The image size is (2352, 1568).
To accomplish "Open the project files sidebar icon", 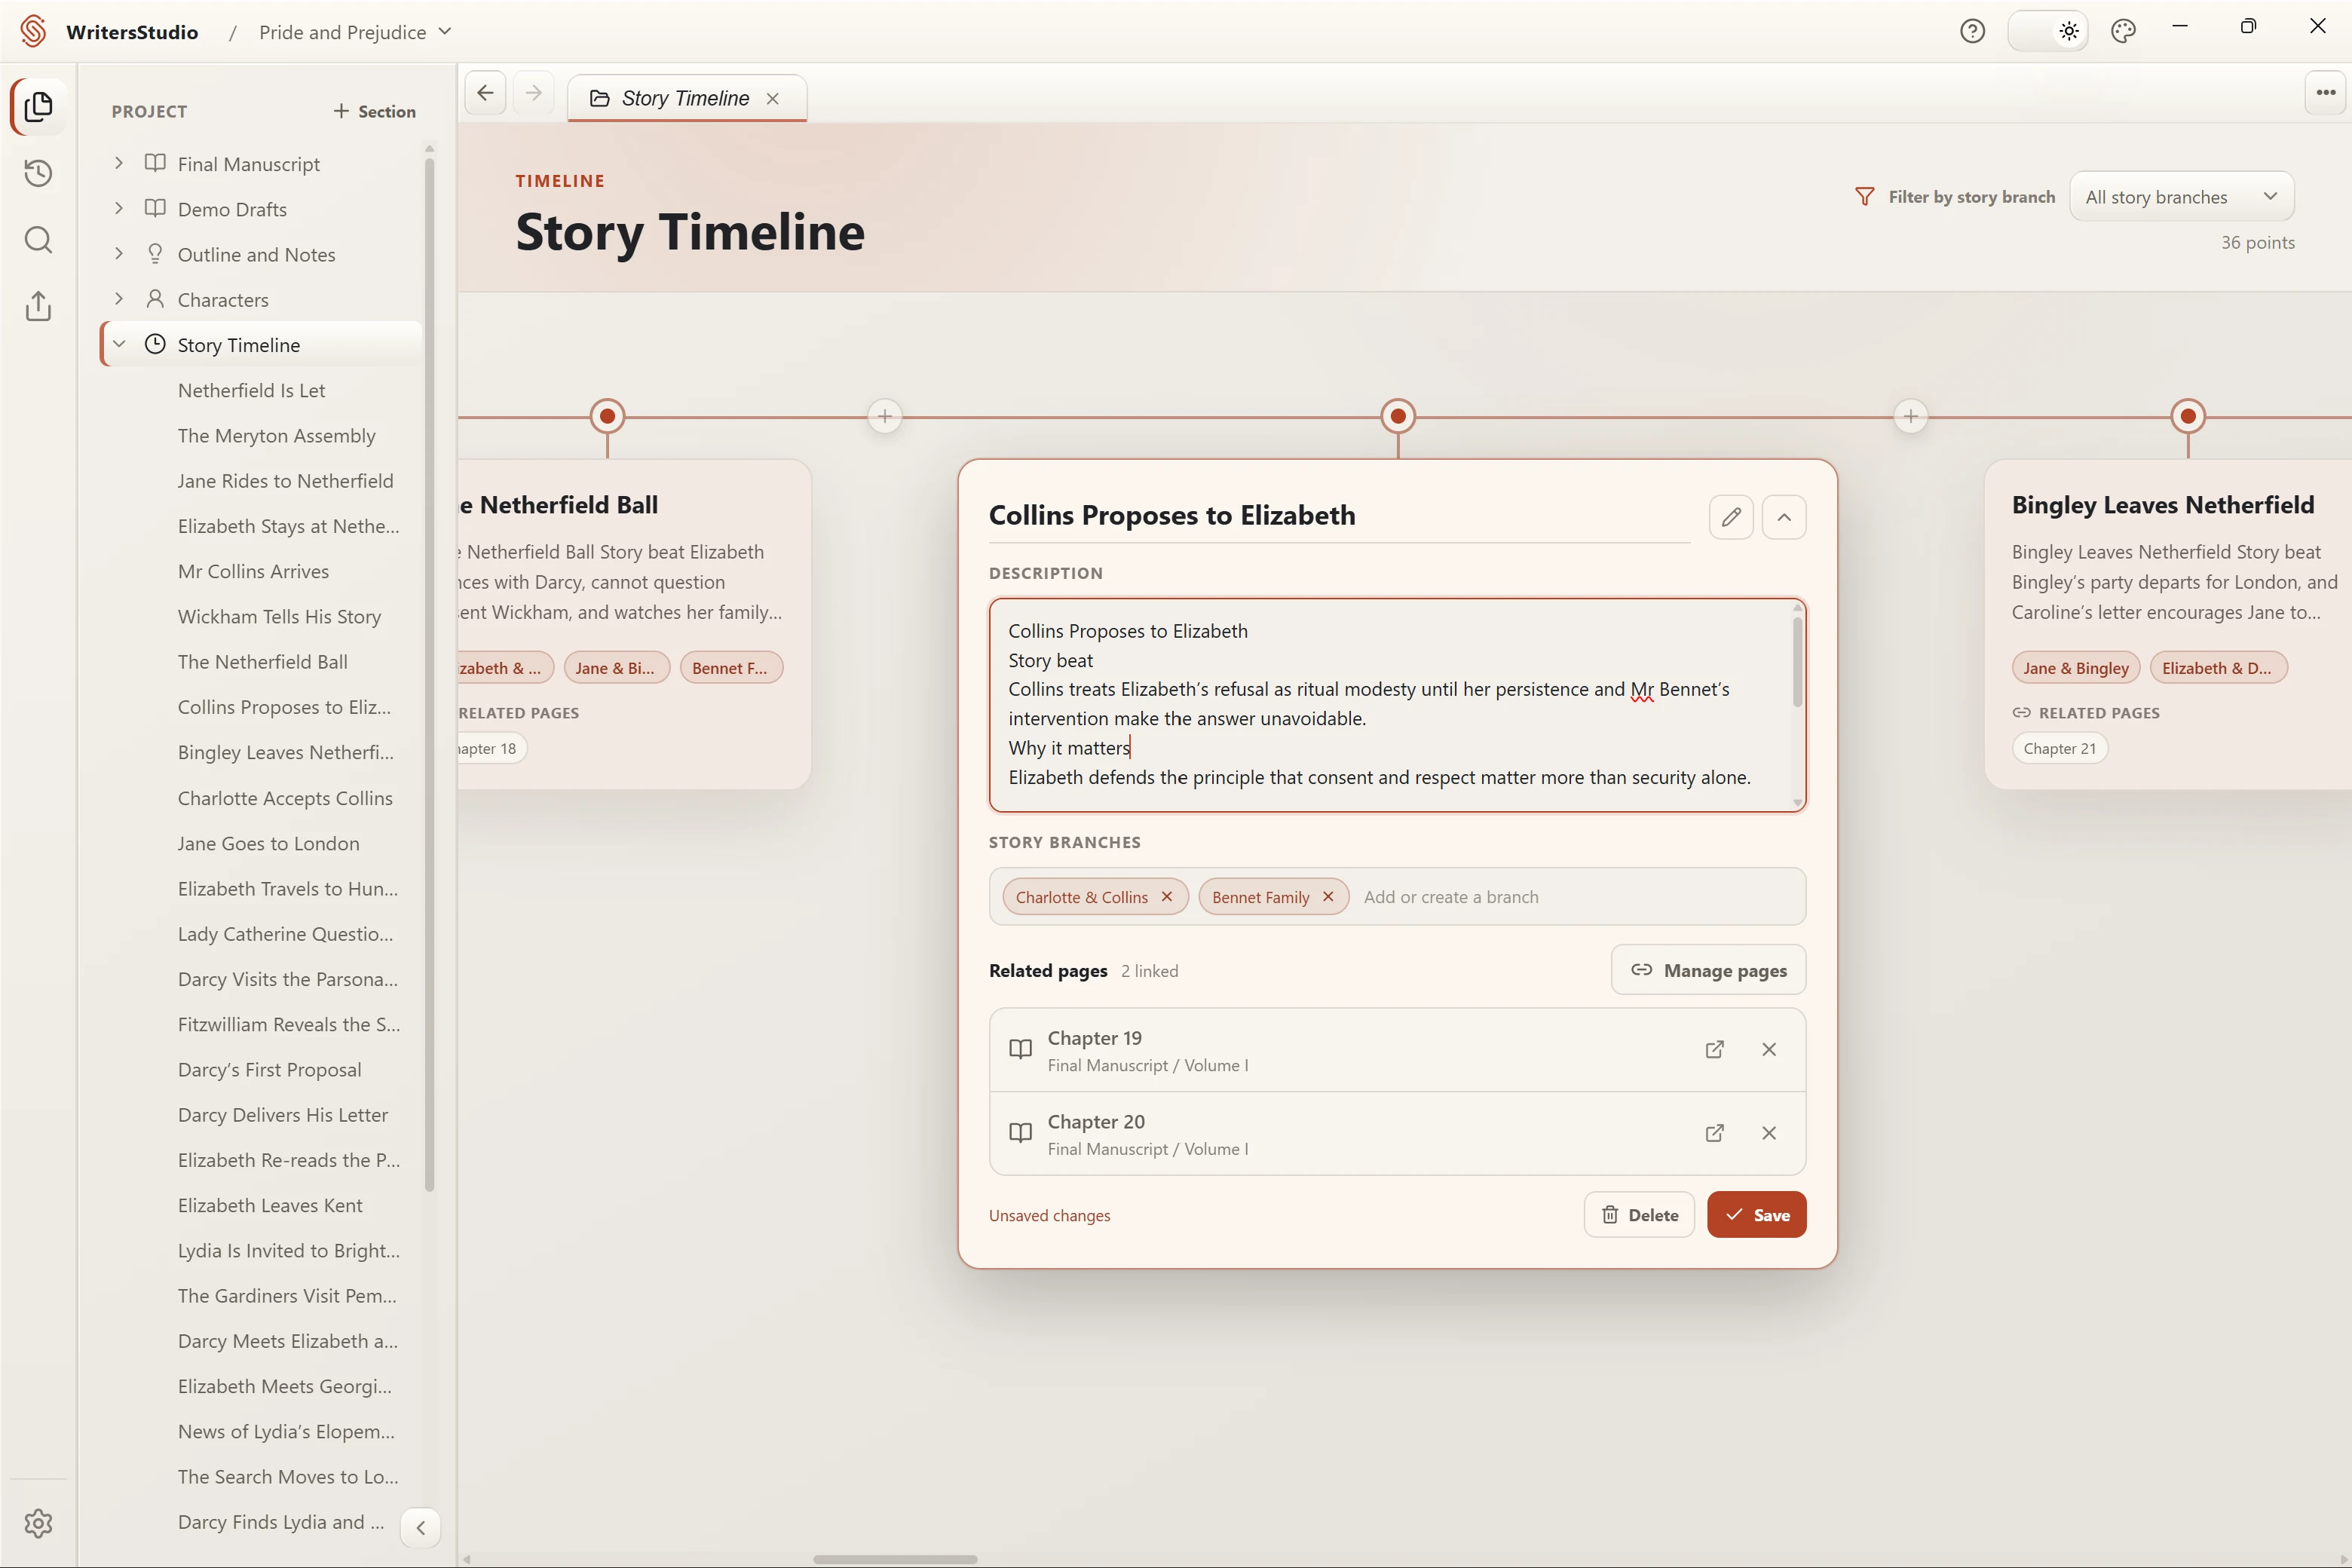I will 38,106.
